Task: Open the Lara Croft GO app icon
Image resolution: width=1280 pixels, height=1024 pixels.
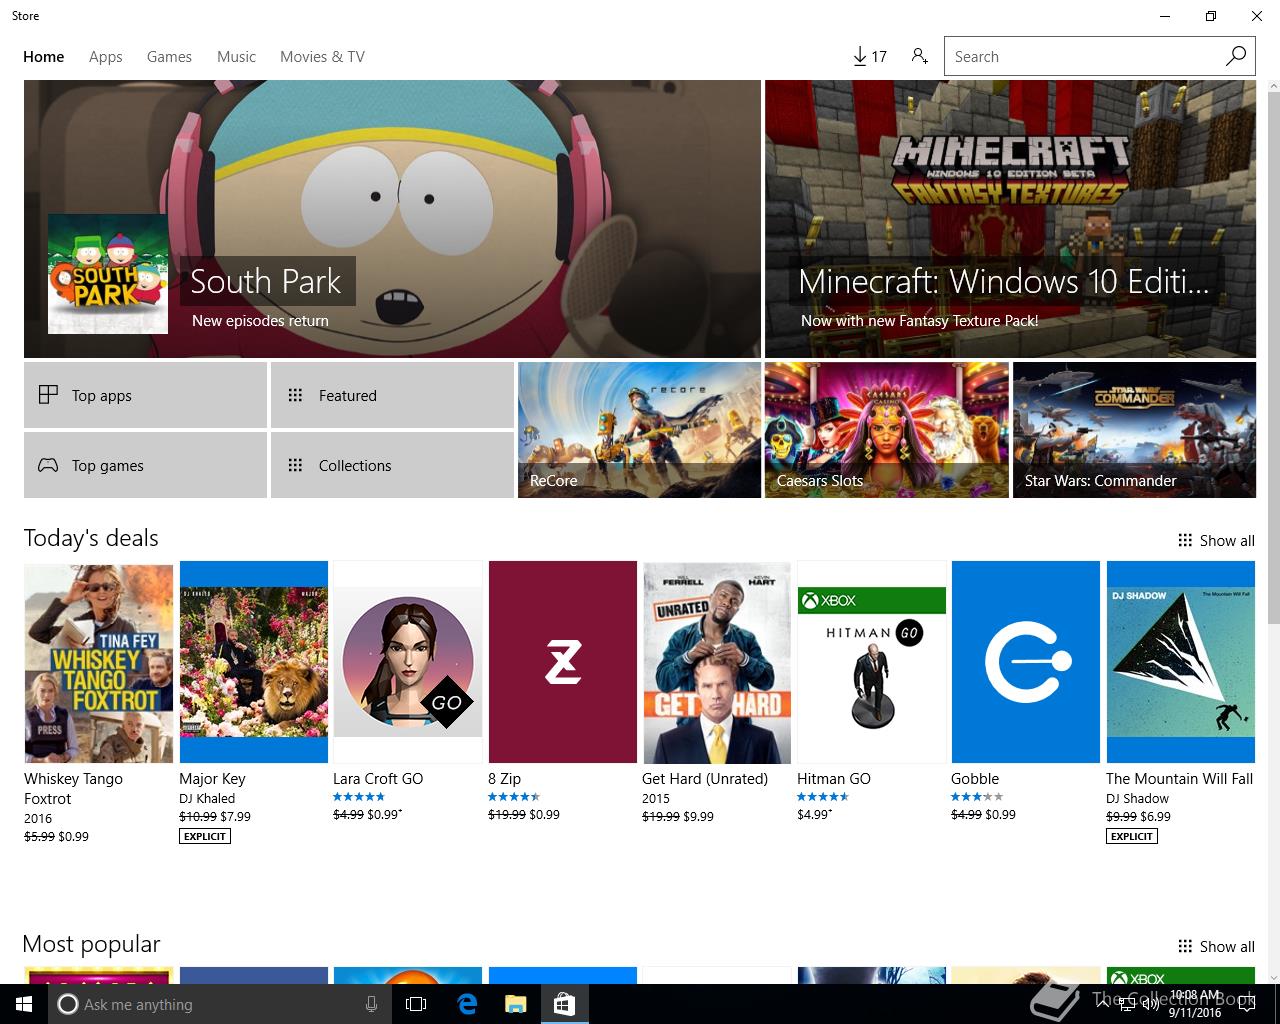Action: (x=407, y=663)
